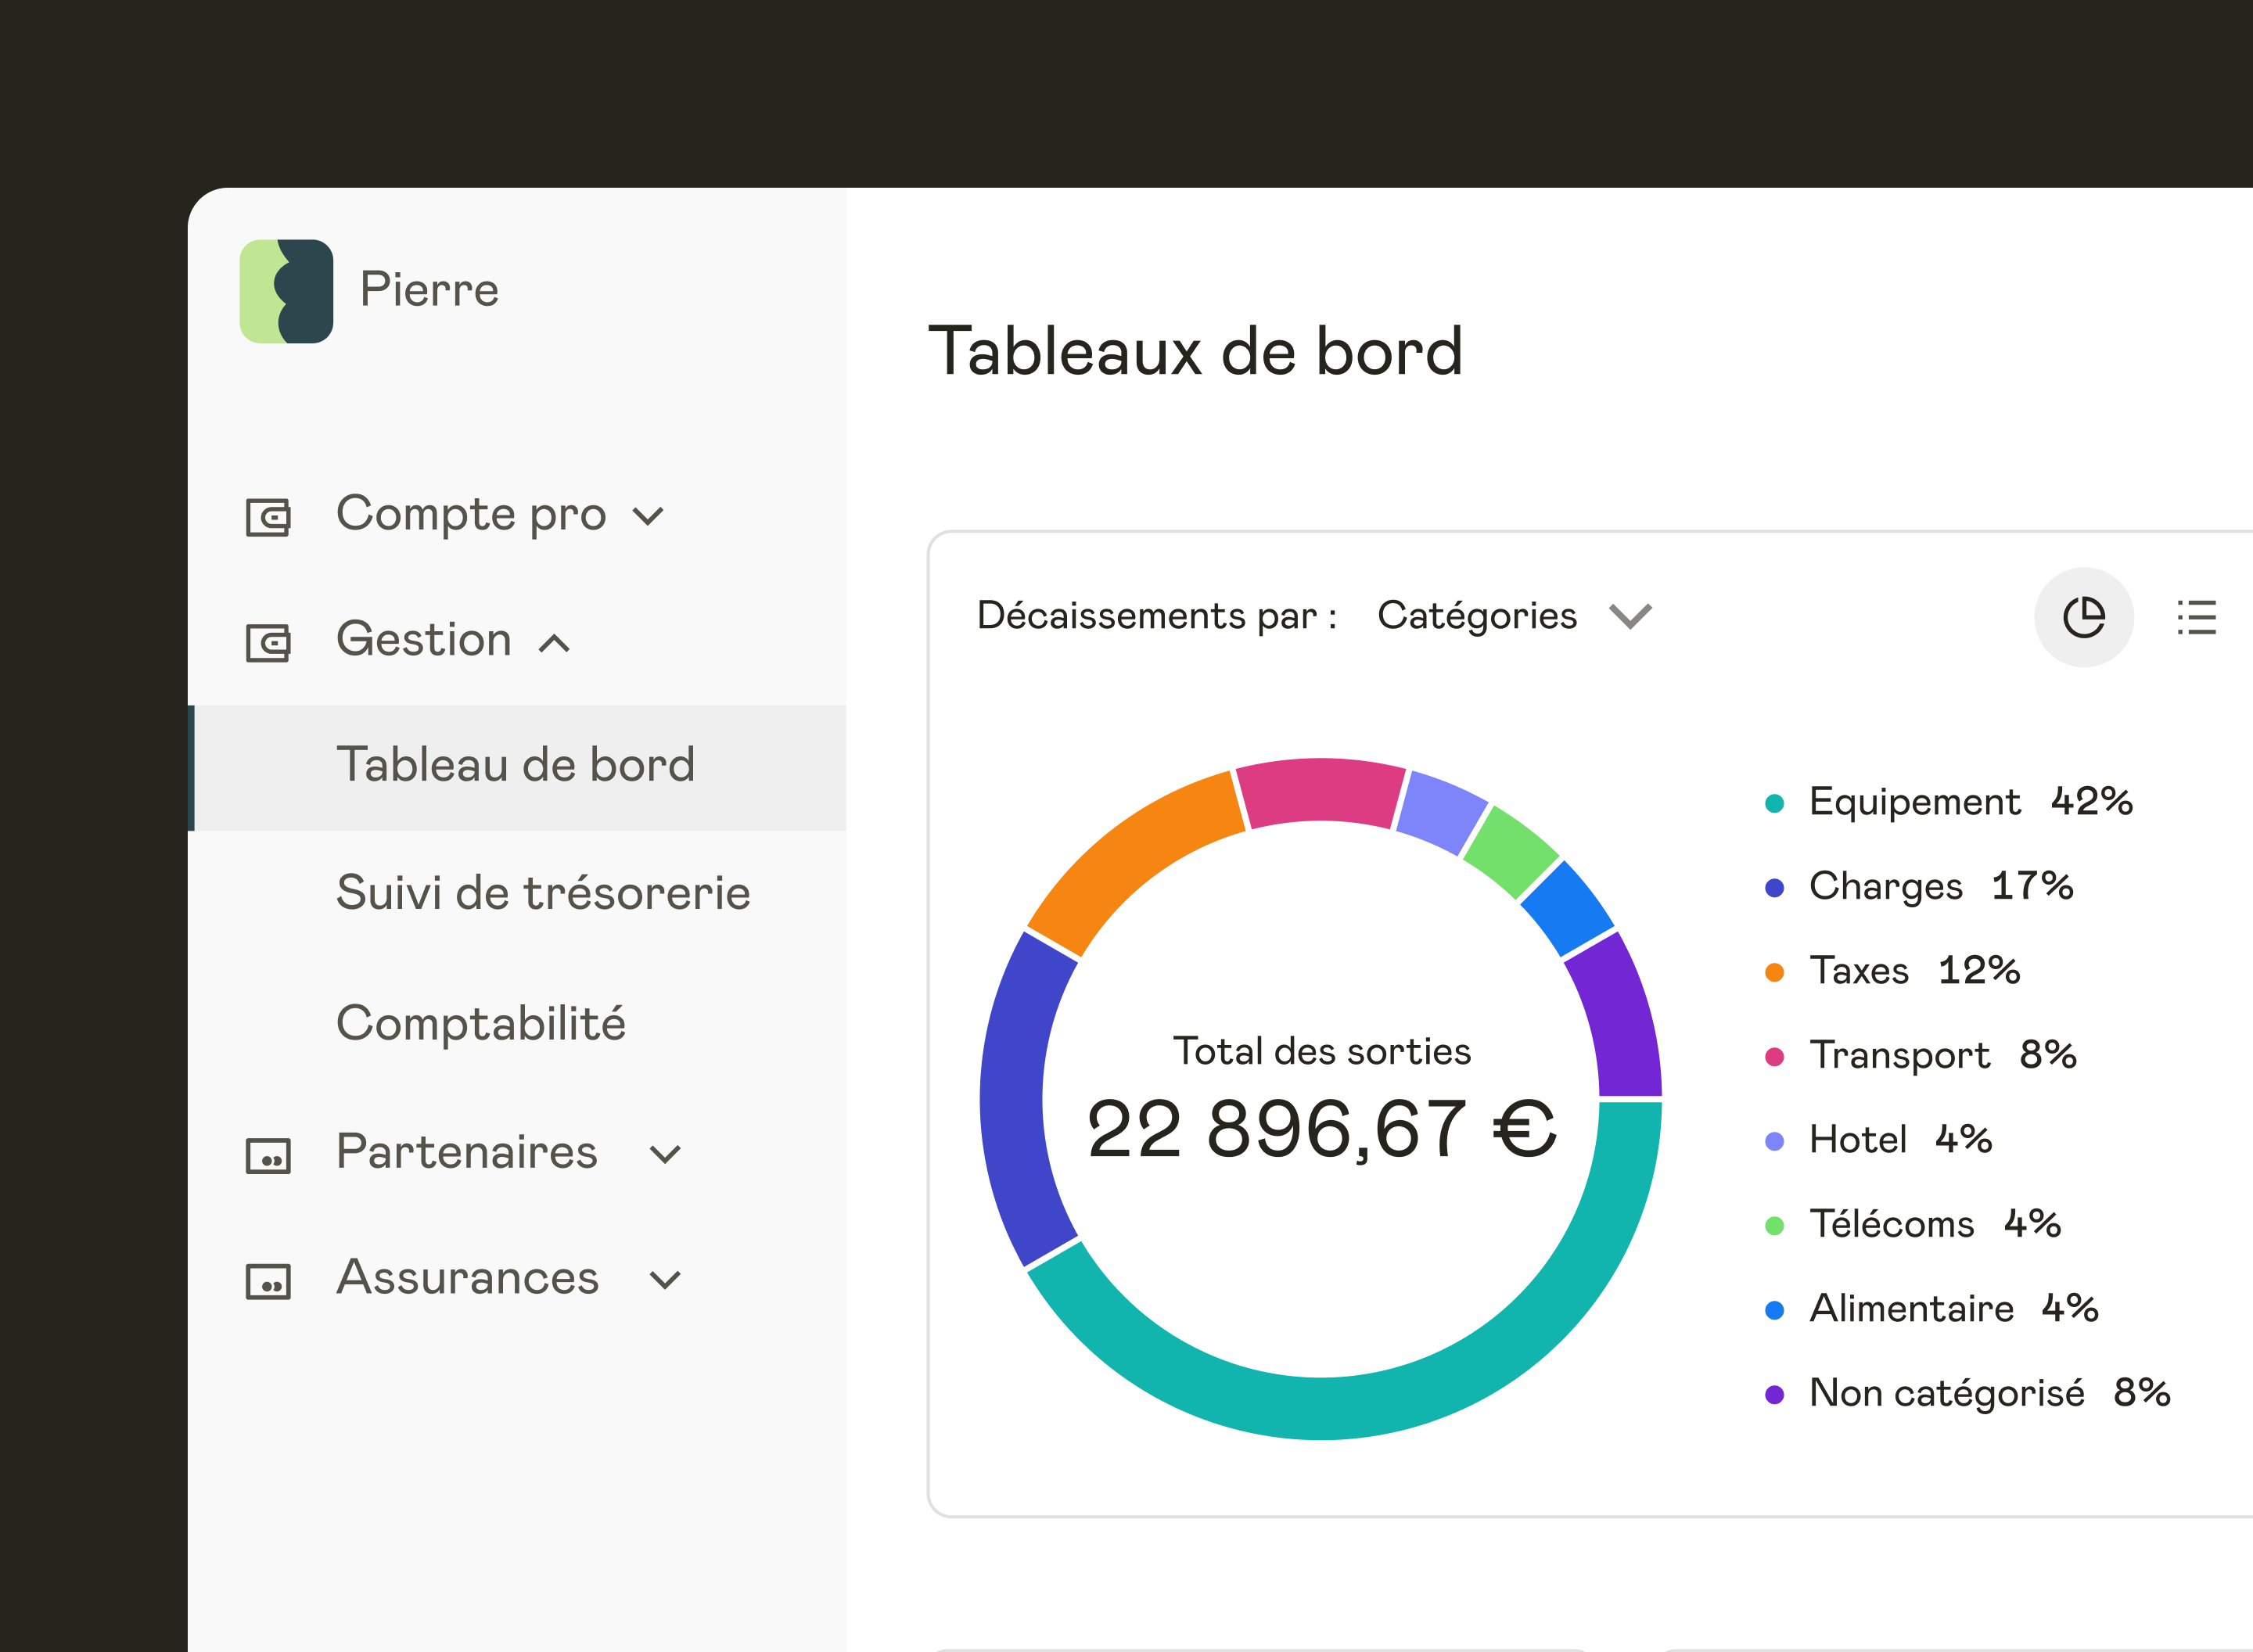Screen dimensions: 2253x1652
Task: Collapse the Gestion section chevron
Action: click(x=554, y=643)
